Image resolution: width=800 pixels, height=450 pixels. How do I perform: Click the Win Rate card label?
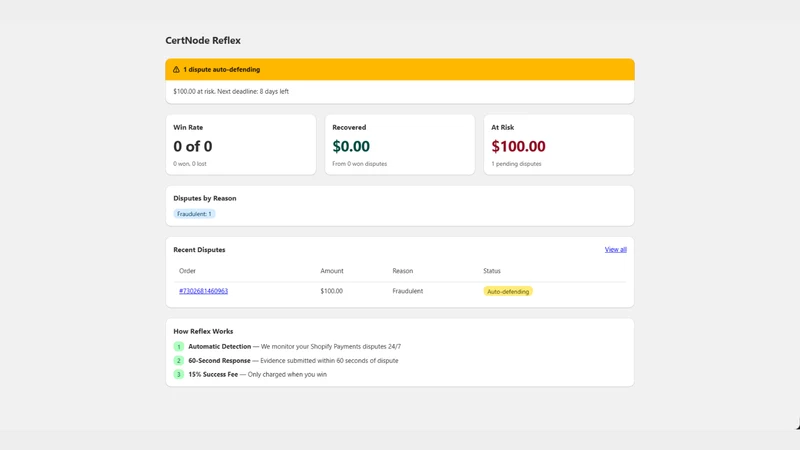point(188,128)
